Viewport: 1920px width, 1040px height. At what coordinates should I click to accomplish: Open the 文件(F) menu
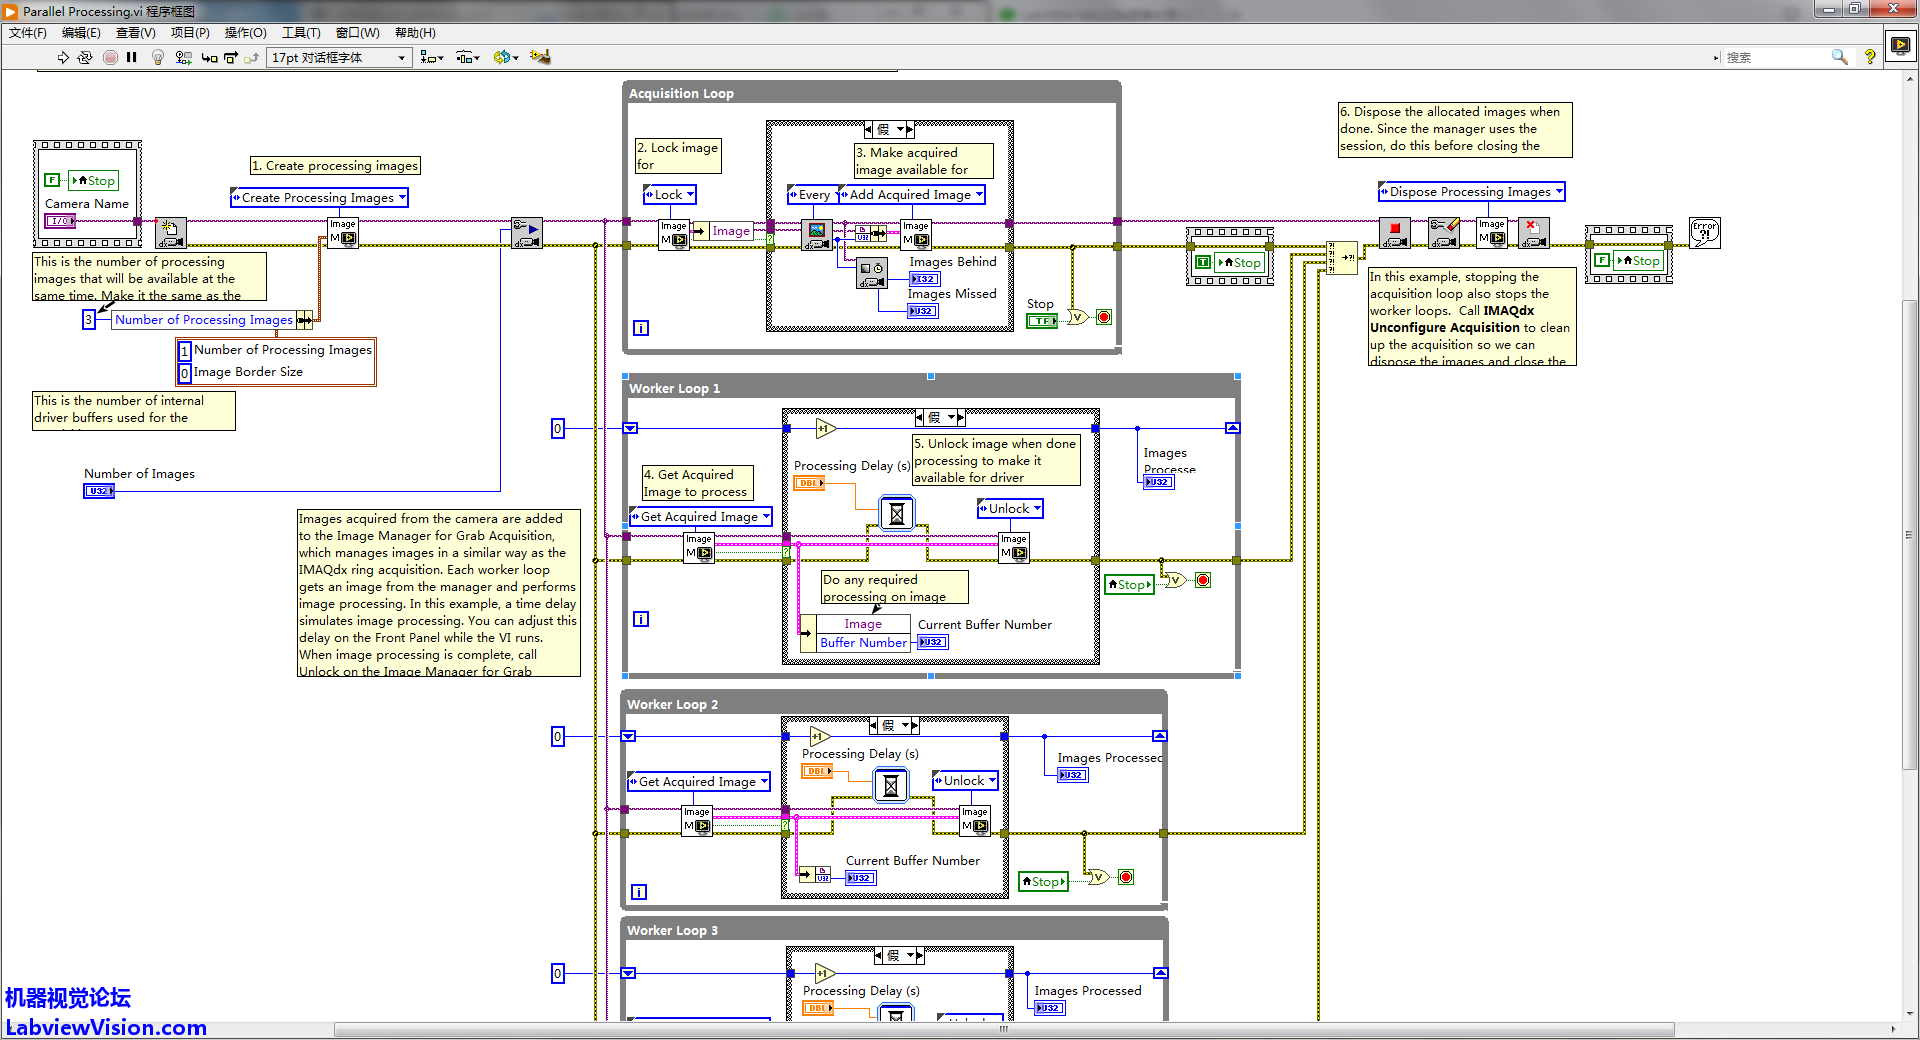click(x=28, y=33)
